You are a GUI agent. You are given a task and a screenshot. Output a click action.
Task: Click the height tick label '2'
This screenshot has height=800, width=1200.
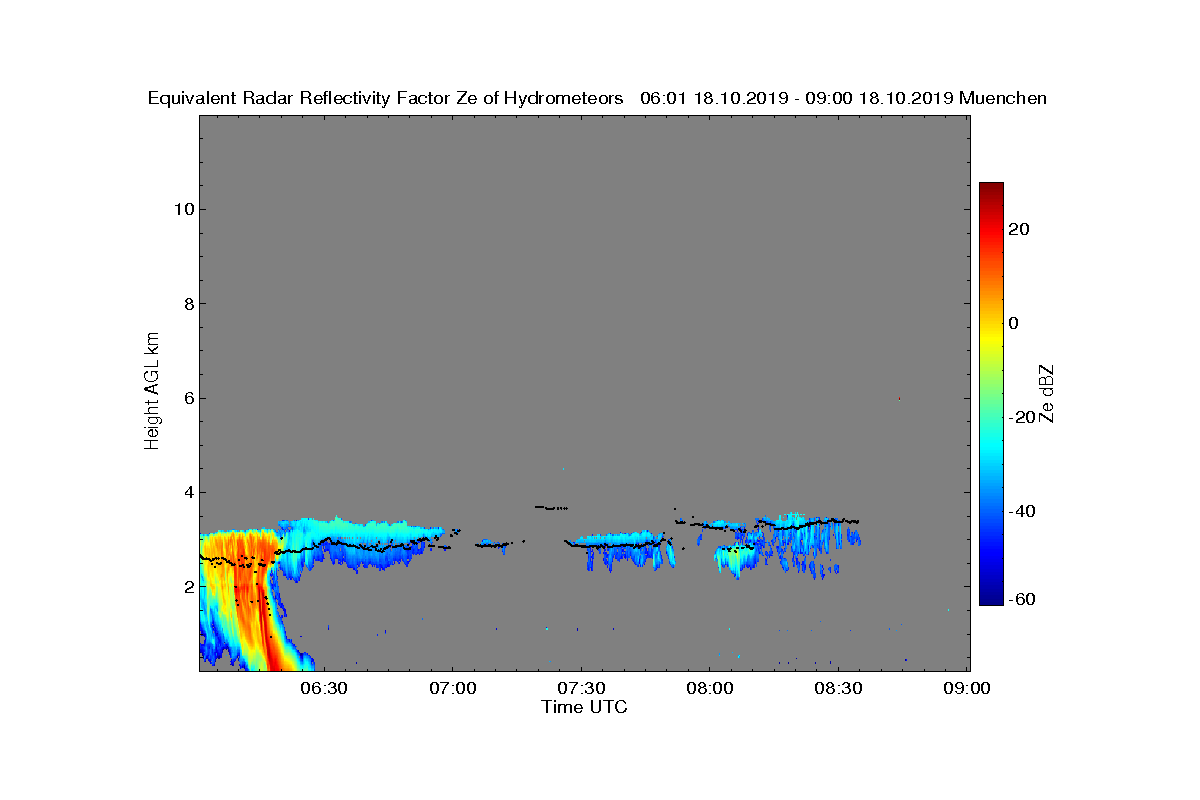(188, 587)
